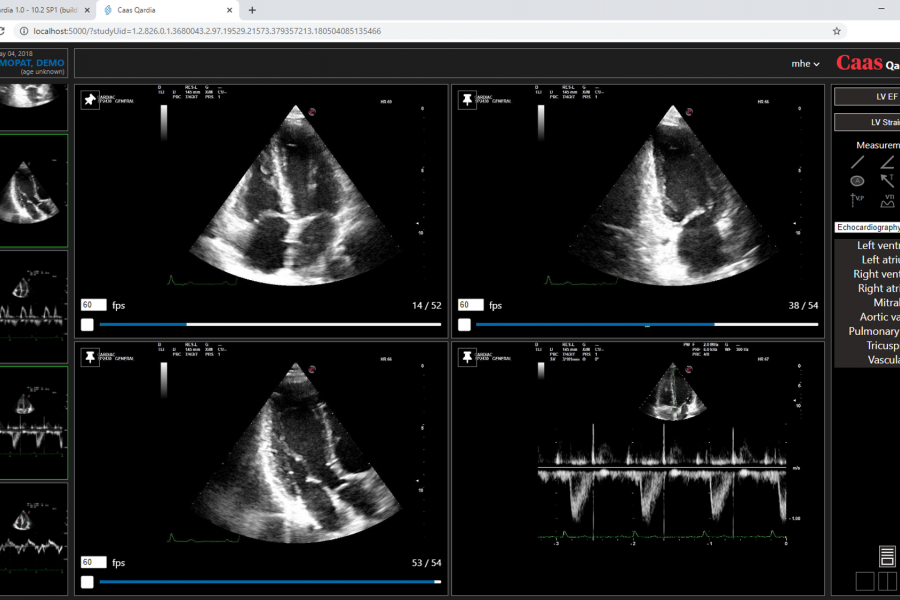
Task: Switch to the Caas Qardia browser tab
Action: (x=166, y=10)
